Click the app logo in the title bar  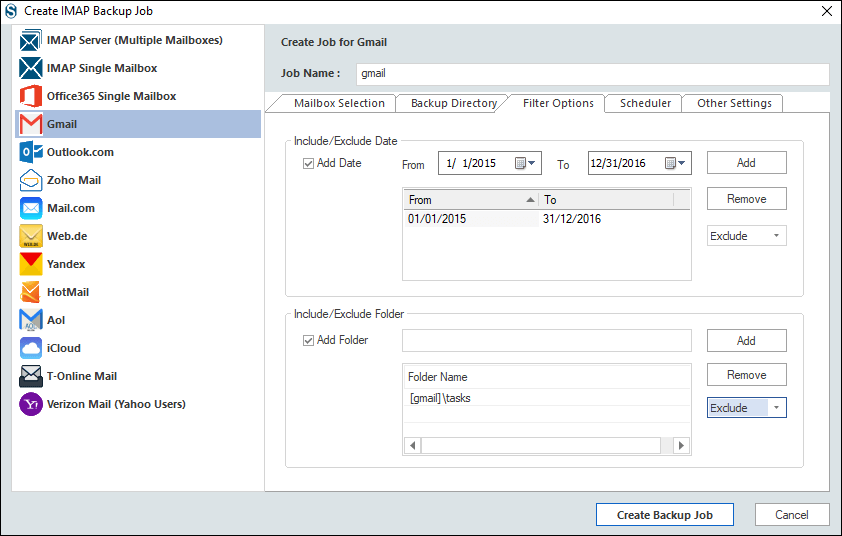[11, 11]
